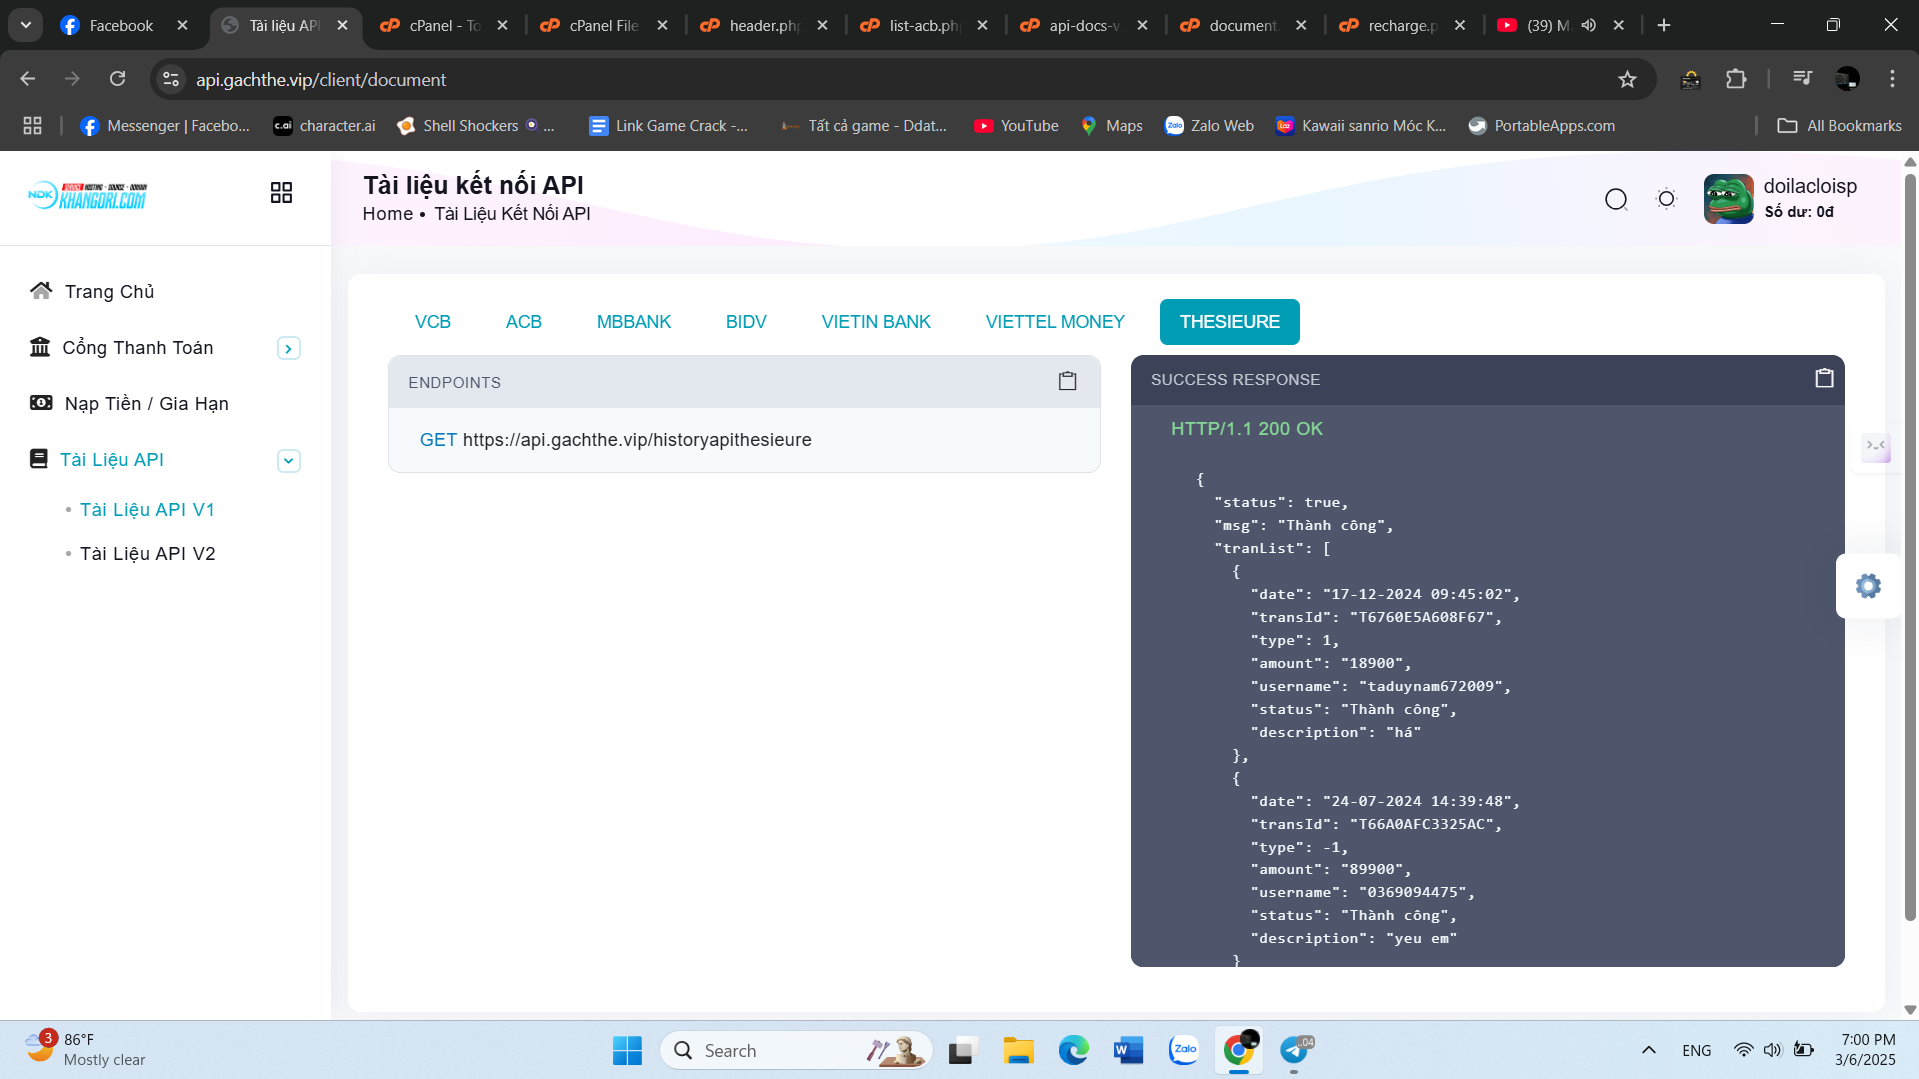Navigate to Nạp Tiền / Gia Hạn
1919x1079 pixels.
click(x=146, y=404)
